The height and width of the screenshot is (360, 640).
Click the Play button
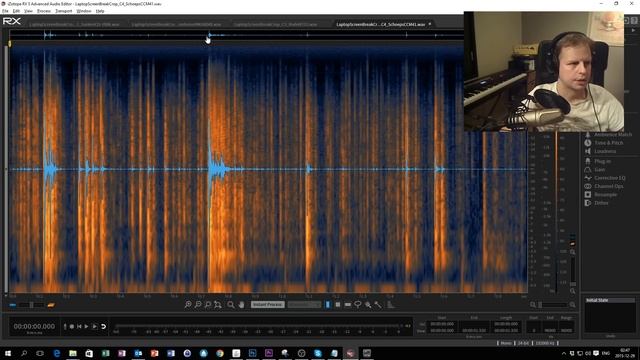(x=86, y=327)
